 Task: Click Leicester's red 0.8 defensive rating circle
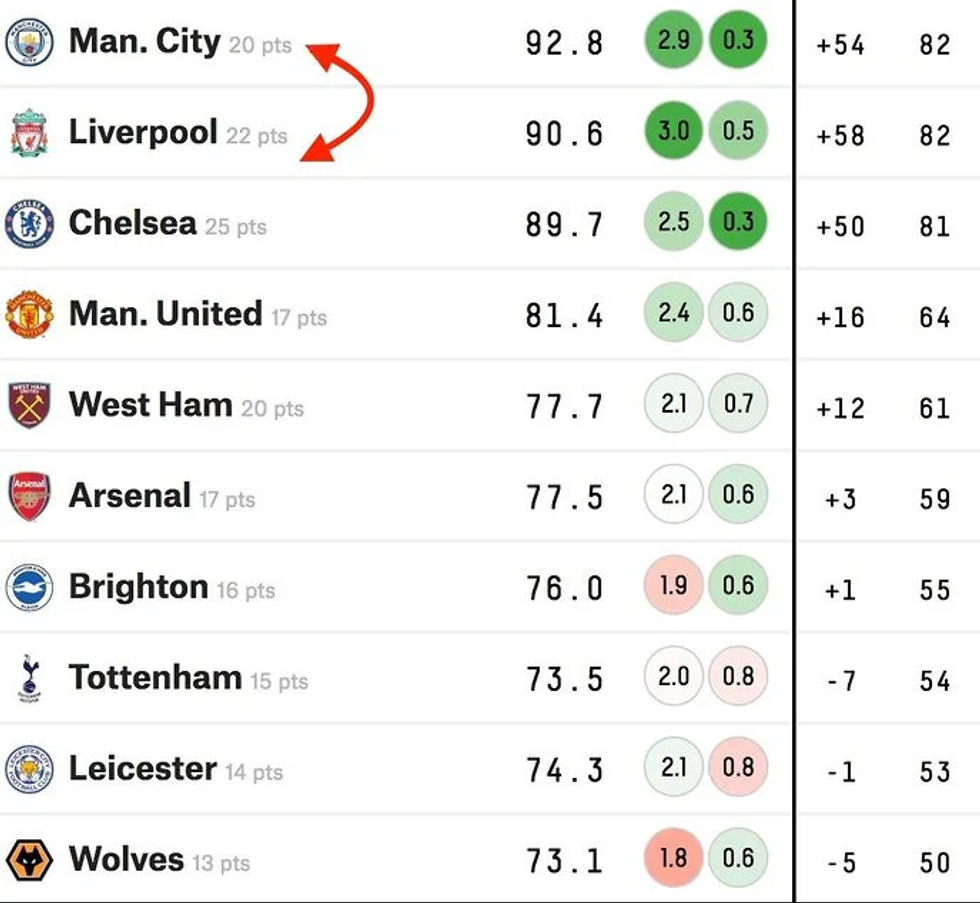point(738,768)
